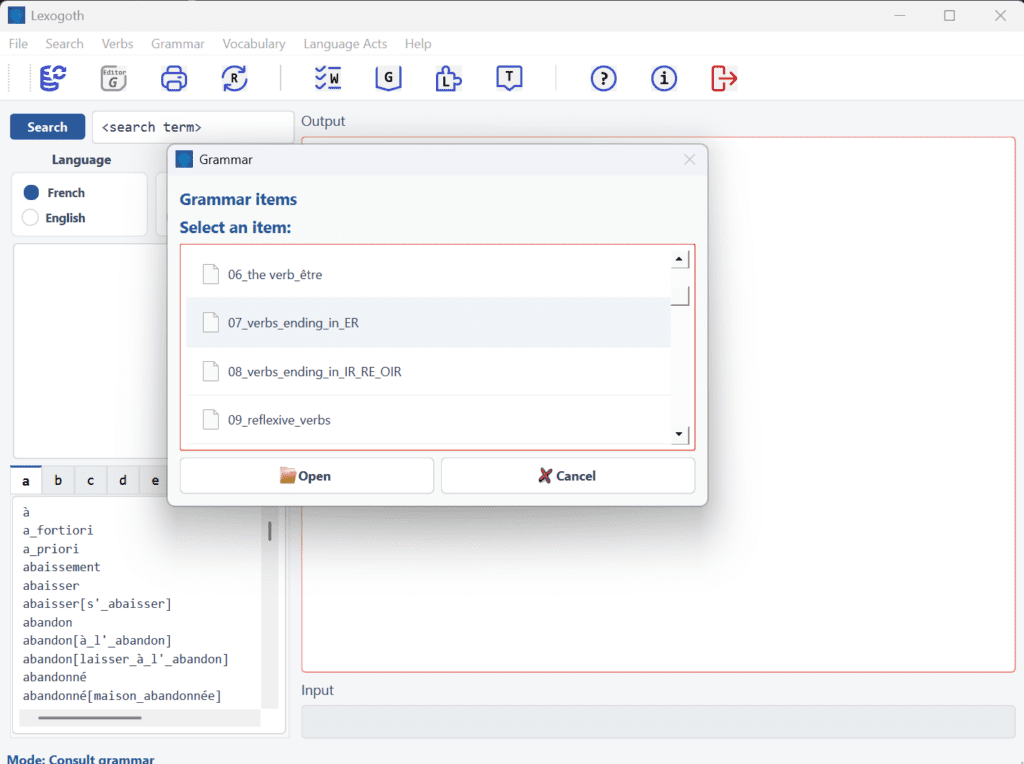
Task: Select 08_verbs_ending_in_IR_RE_OIR grammar item
Action: [x=428, y=372]
